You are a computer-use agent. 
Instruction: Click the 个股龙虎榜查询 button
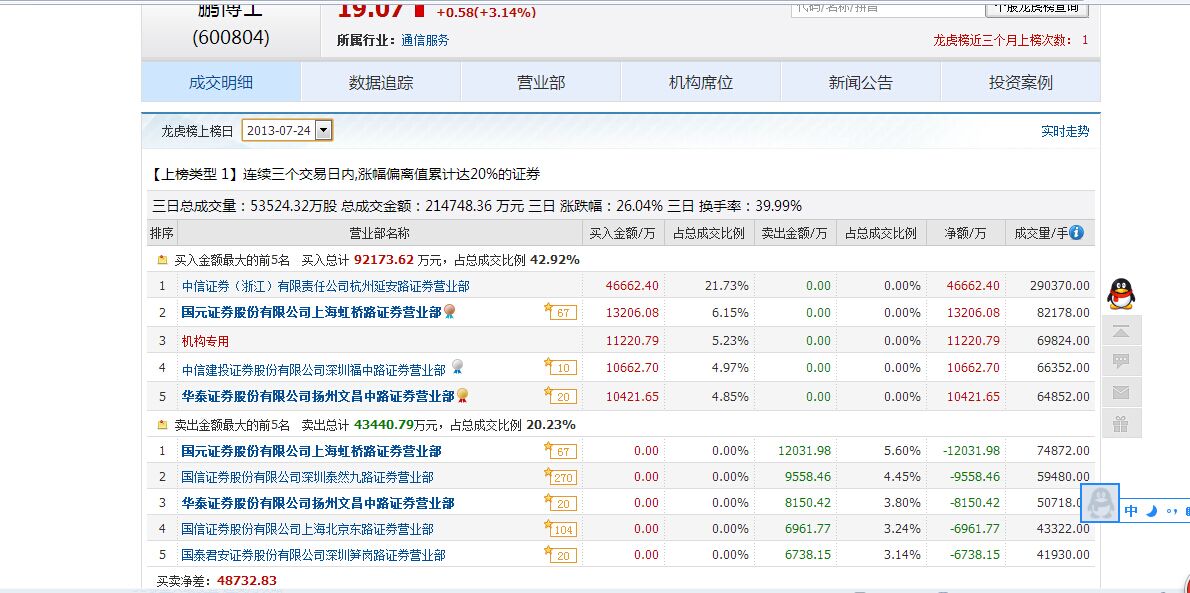click(1037, 8)
